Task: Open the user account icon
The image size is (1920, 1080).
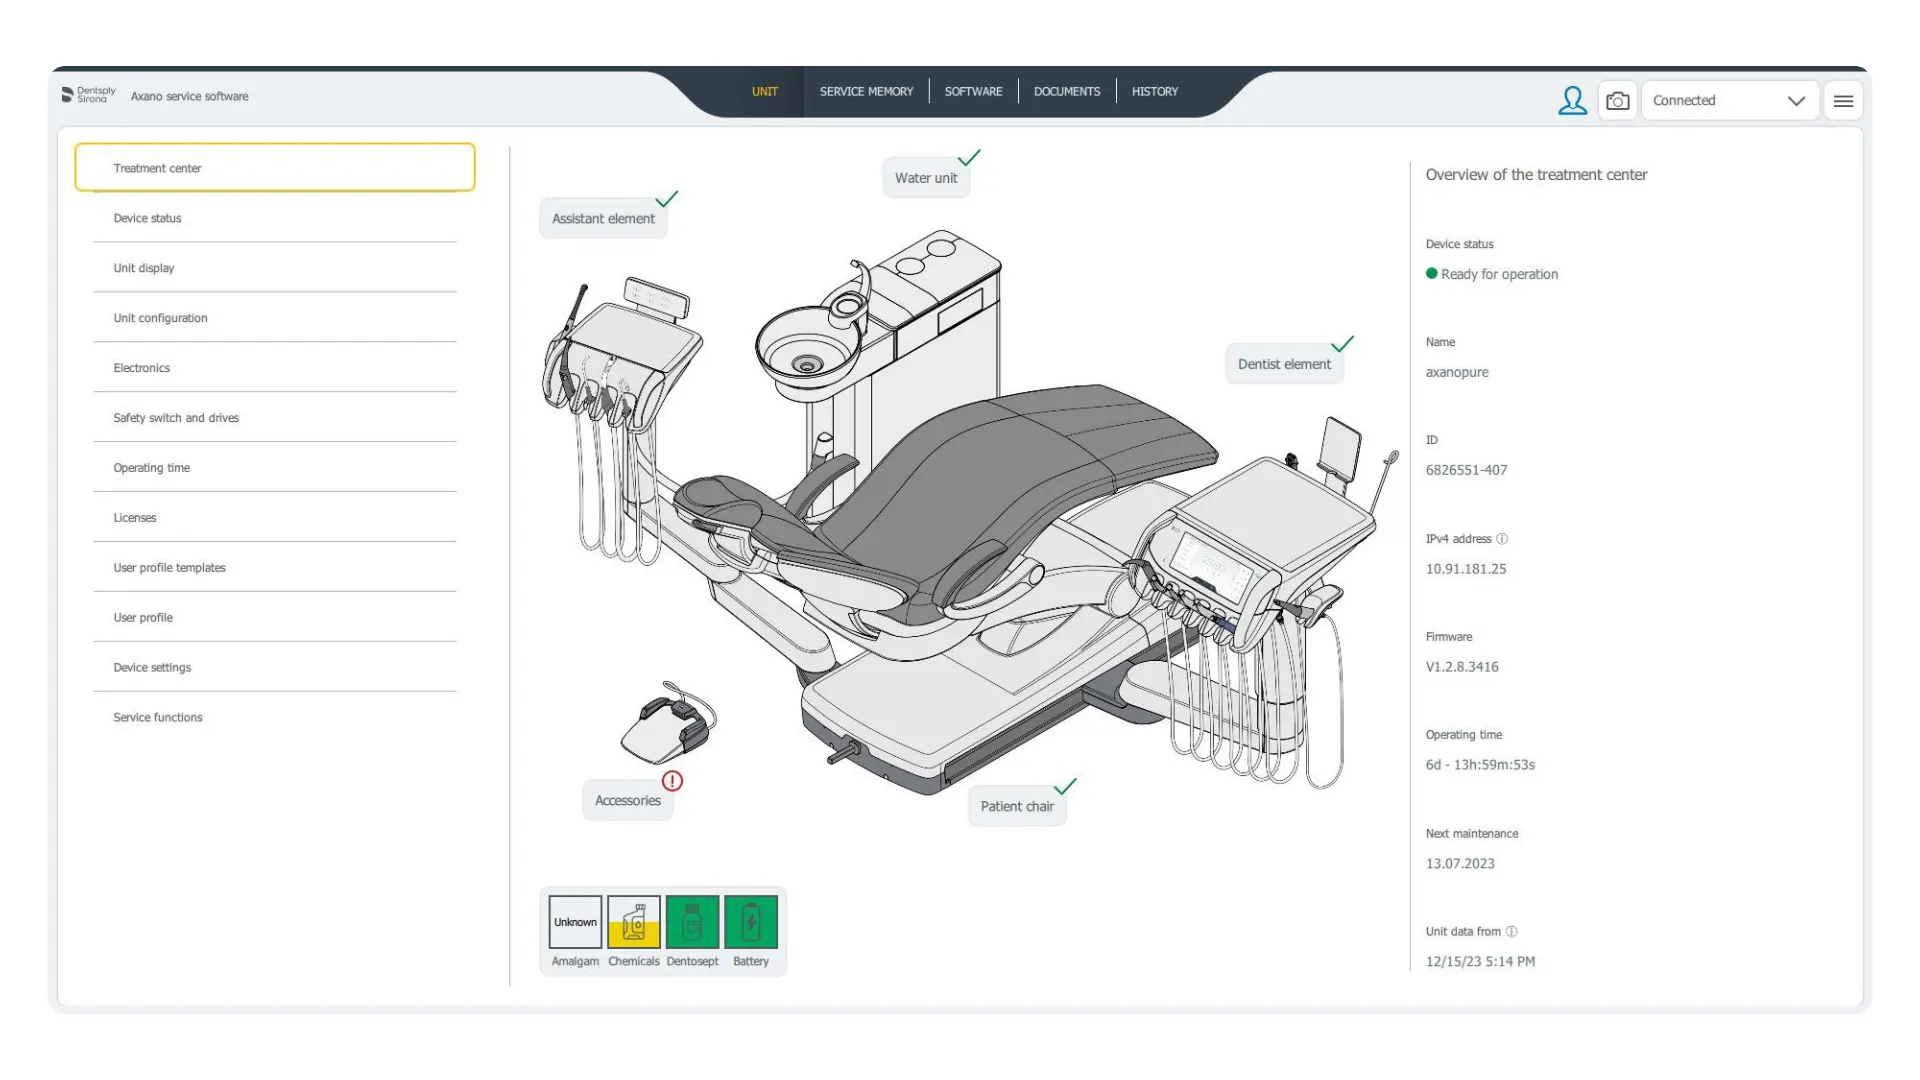Action: (1572, 100)
